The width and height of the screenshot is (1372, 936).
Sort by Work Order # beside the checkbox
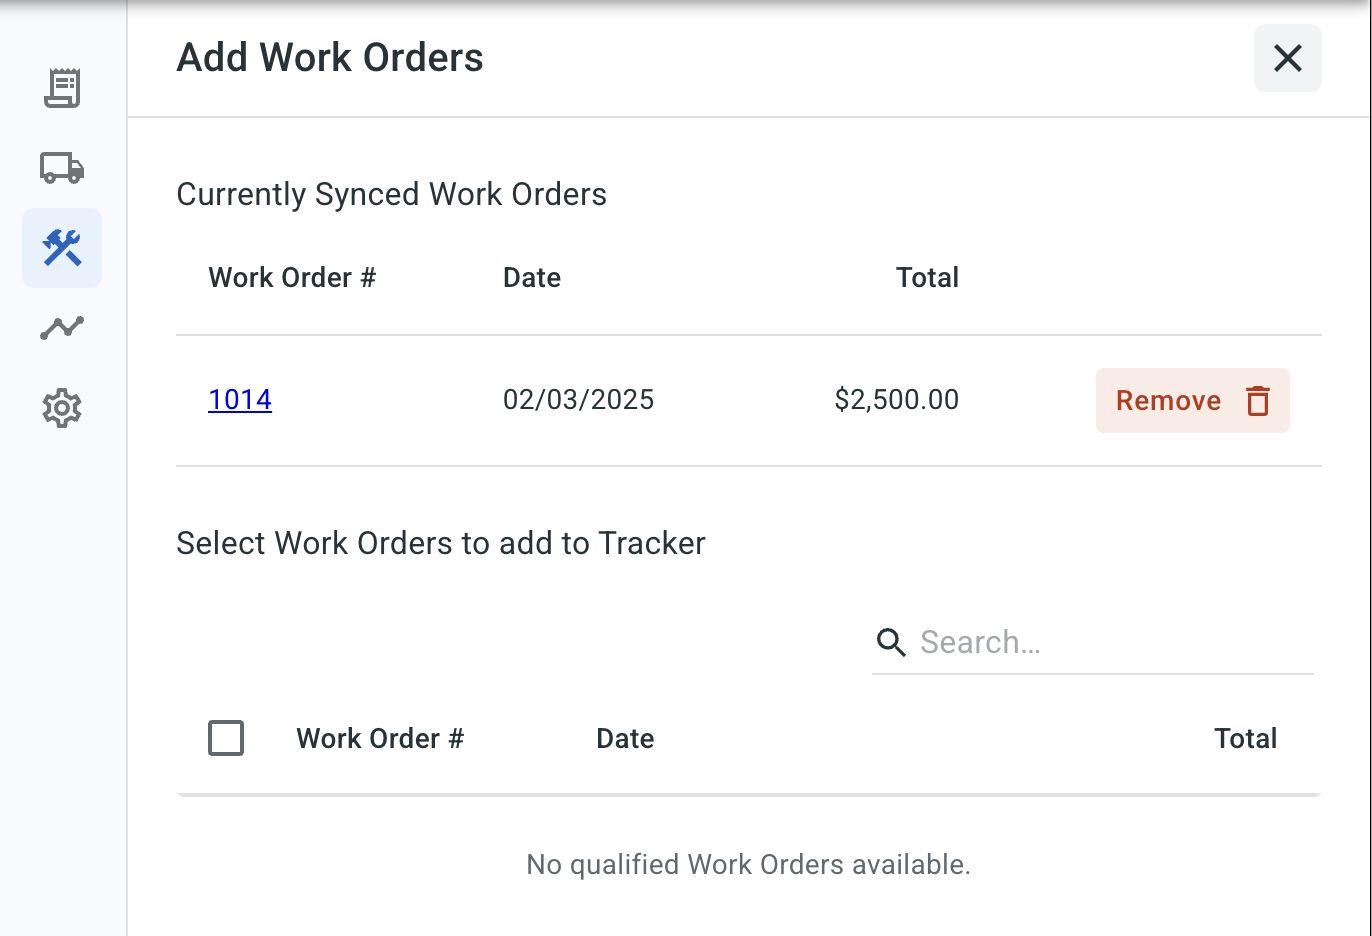[380, 739]
